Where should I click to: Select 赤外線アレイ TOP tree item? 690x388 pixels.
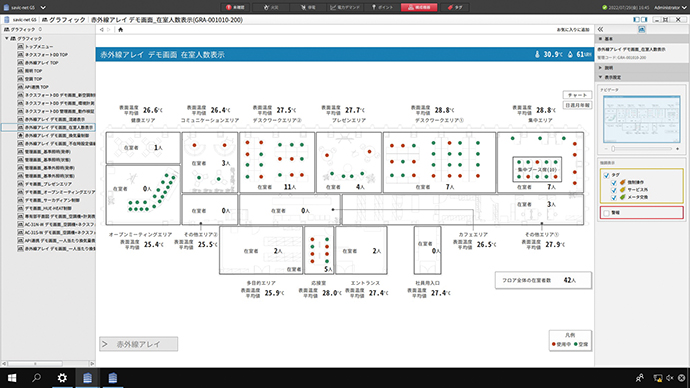(x=41, y=63)
